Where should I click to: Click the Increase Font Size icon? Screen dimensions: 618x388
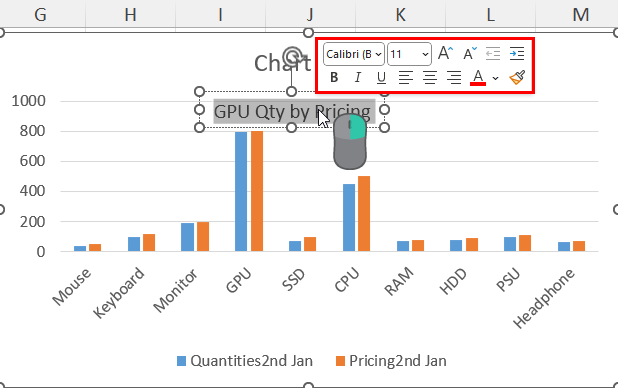click(x=445, y=53)
